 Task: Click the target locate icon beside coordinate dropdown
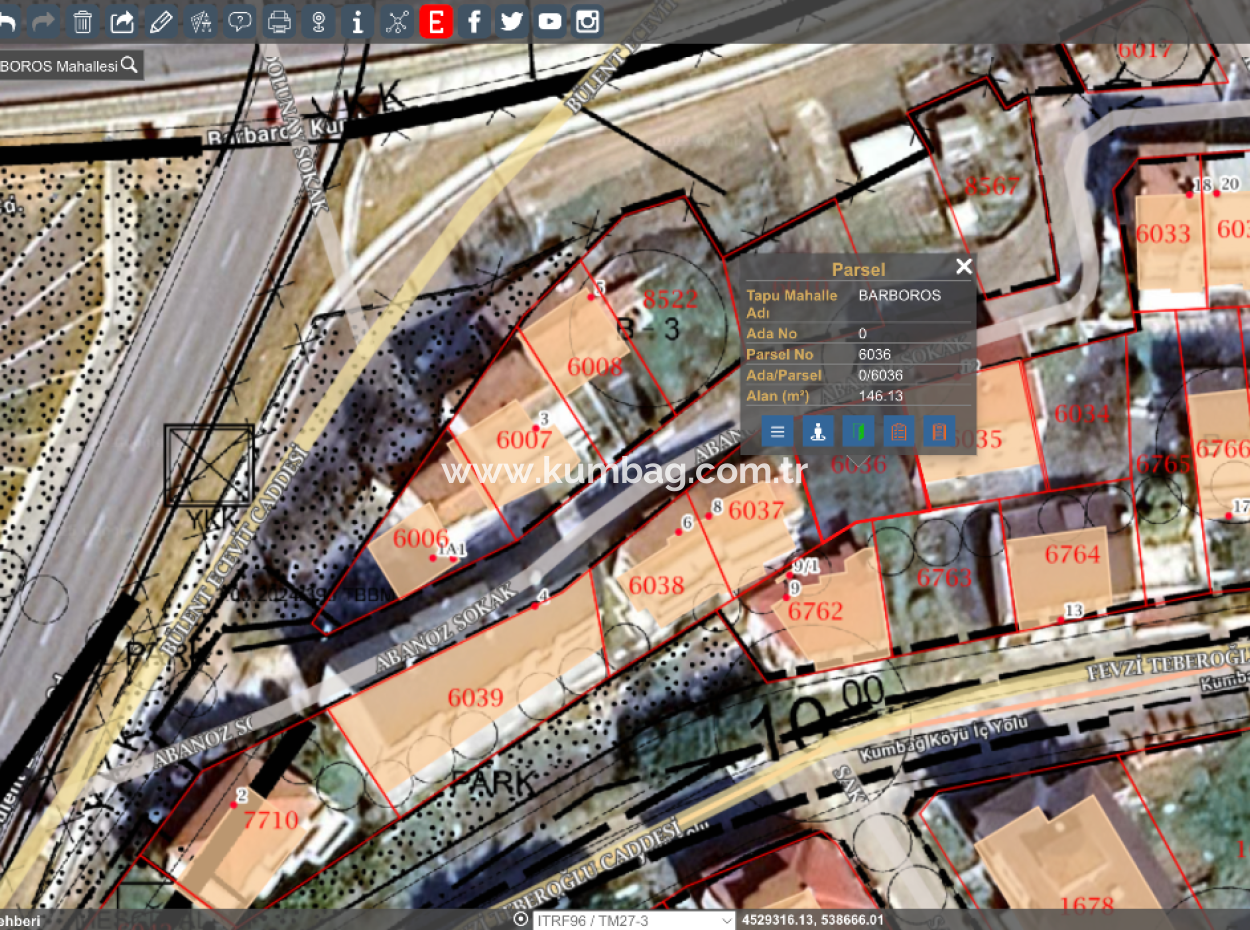[x=520, y=920]
